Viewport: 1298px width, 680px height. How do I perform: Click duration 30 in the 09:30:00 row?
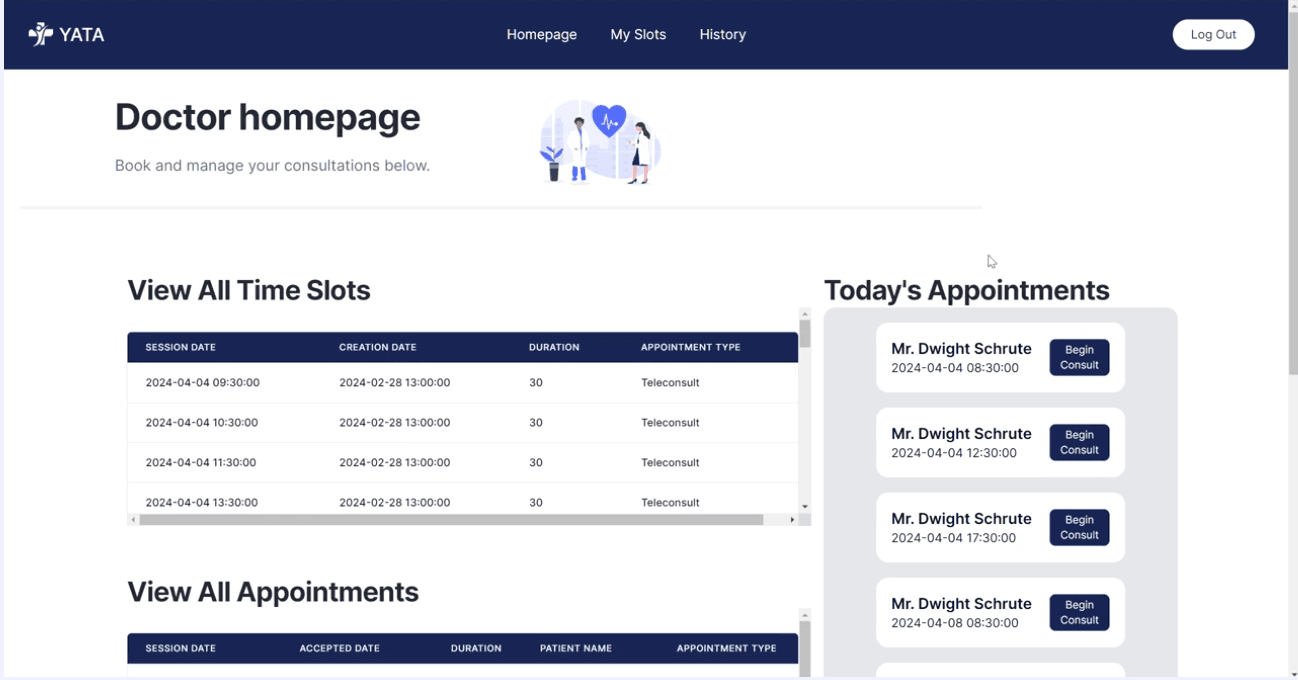536,383
